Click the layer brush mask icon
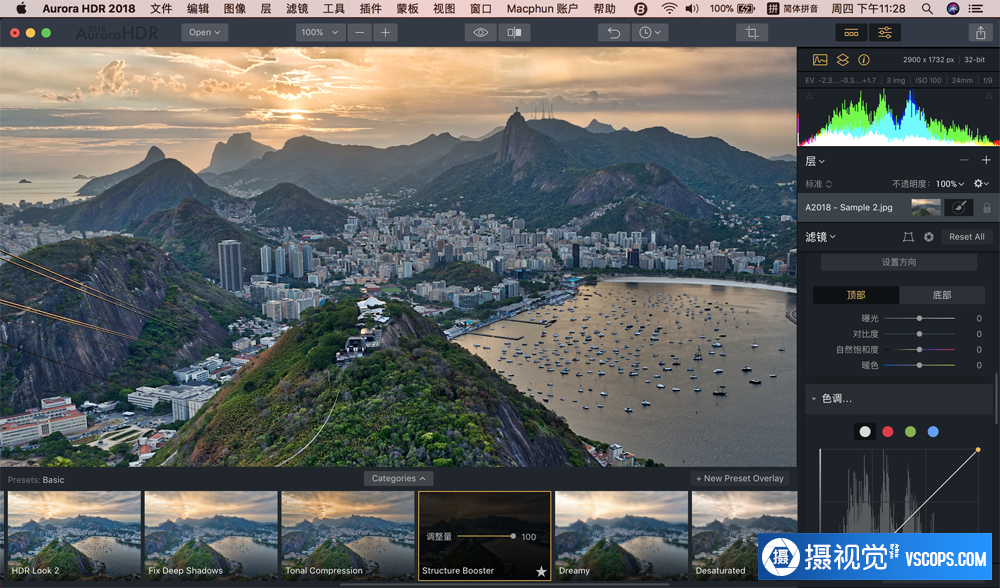The image size is (1000, 588). [x=959, y=207]
